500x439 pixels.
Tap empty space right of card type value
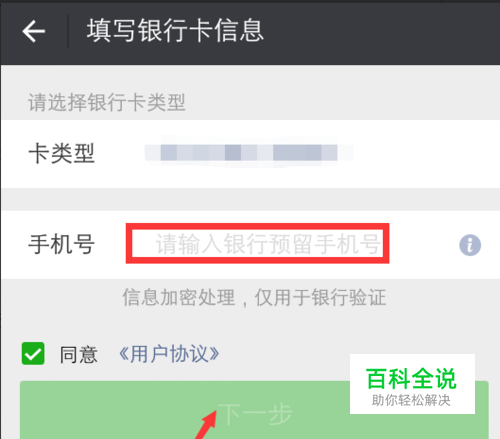[423, 154]
